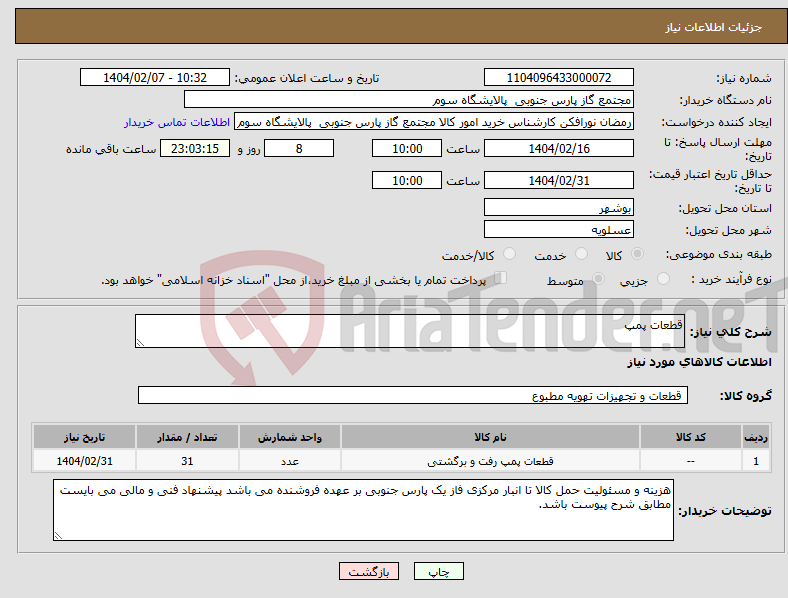Click the remaining time field 23:03:15
Image resolution: width=788 pixels, height=598 pixels.
195,148
